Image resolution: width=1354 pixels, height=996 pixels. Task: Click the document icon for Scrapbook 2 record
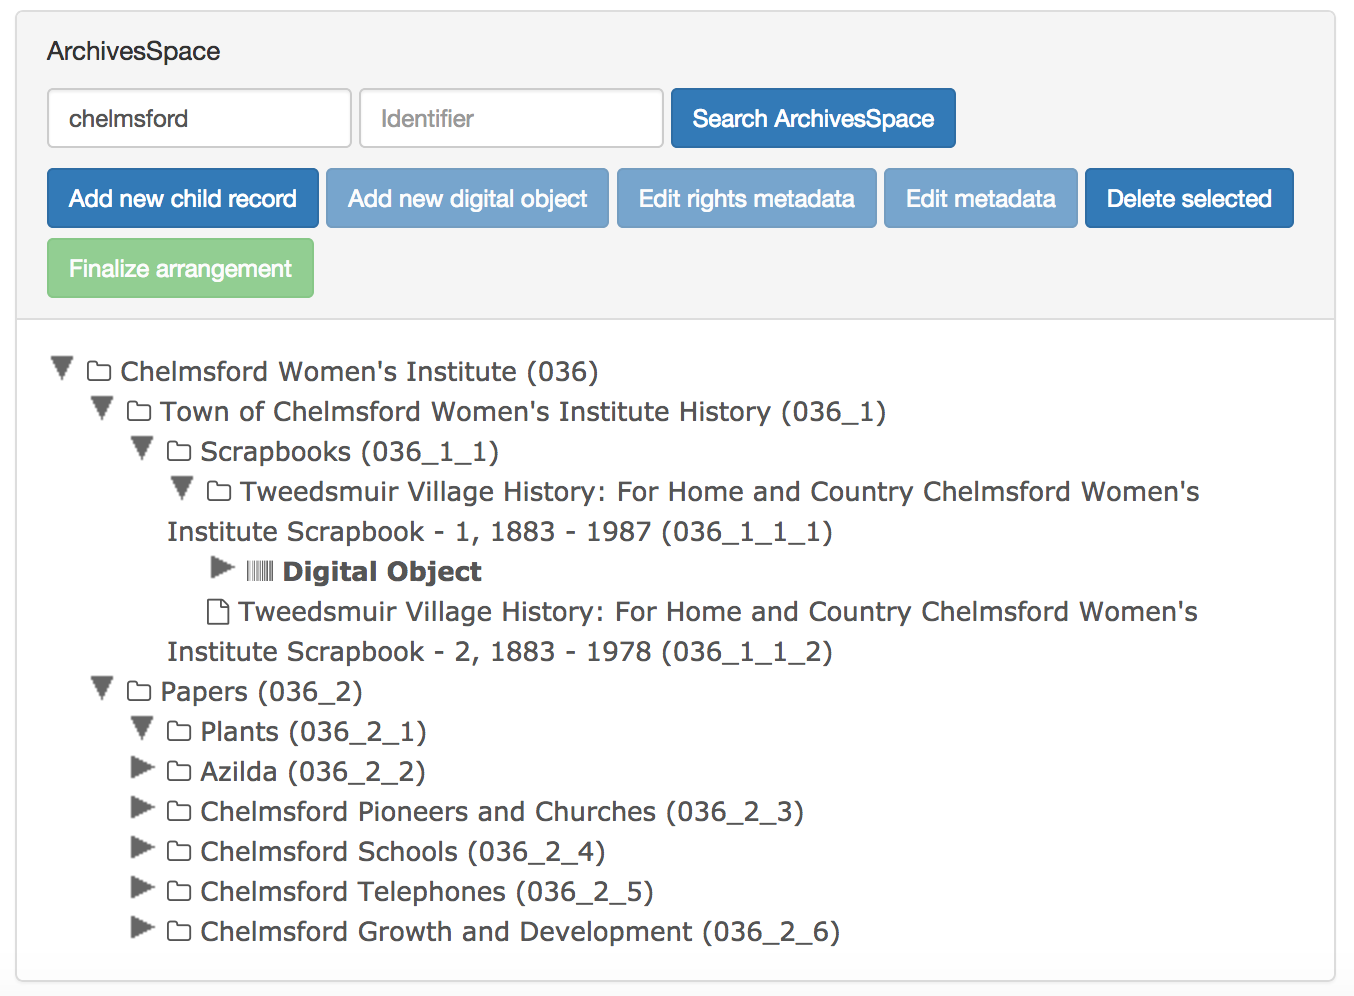click(217, 611)
